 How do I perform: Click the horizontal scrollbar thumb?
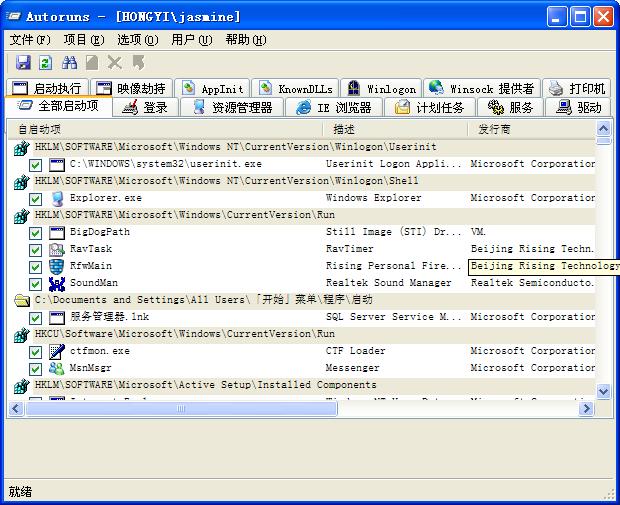180,408
